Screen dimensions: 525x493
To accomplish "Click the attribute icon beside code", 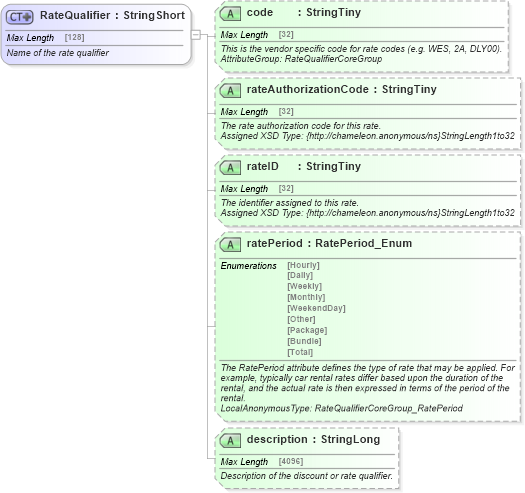I will (x=230, y=14).
